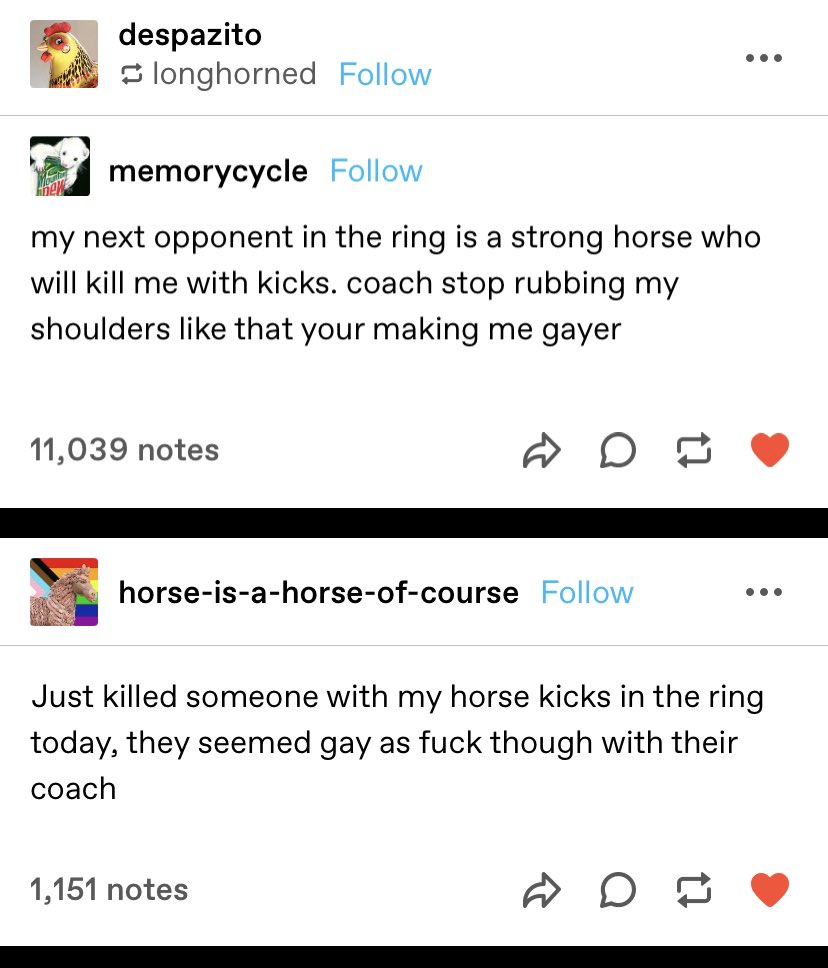Viewport: 828px width, 968px height.
Task: Reblog the 1,151 notes post
Action: [x=694, y=890]
